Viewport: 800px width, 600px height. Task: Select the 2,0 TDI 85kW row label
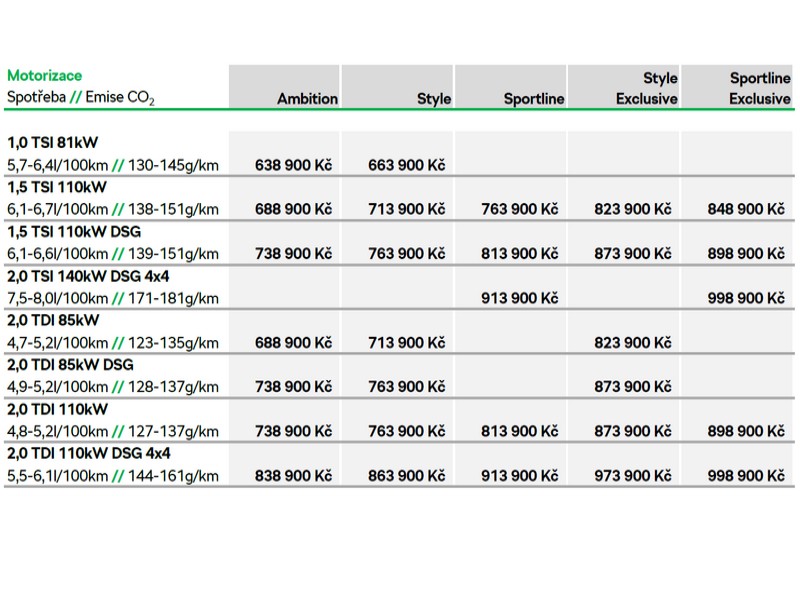click(x=53, y=320)
